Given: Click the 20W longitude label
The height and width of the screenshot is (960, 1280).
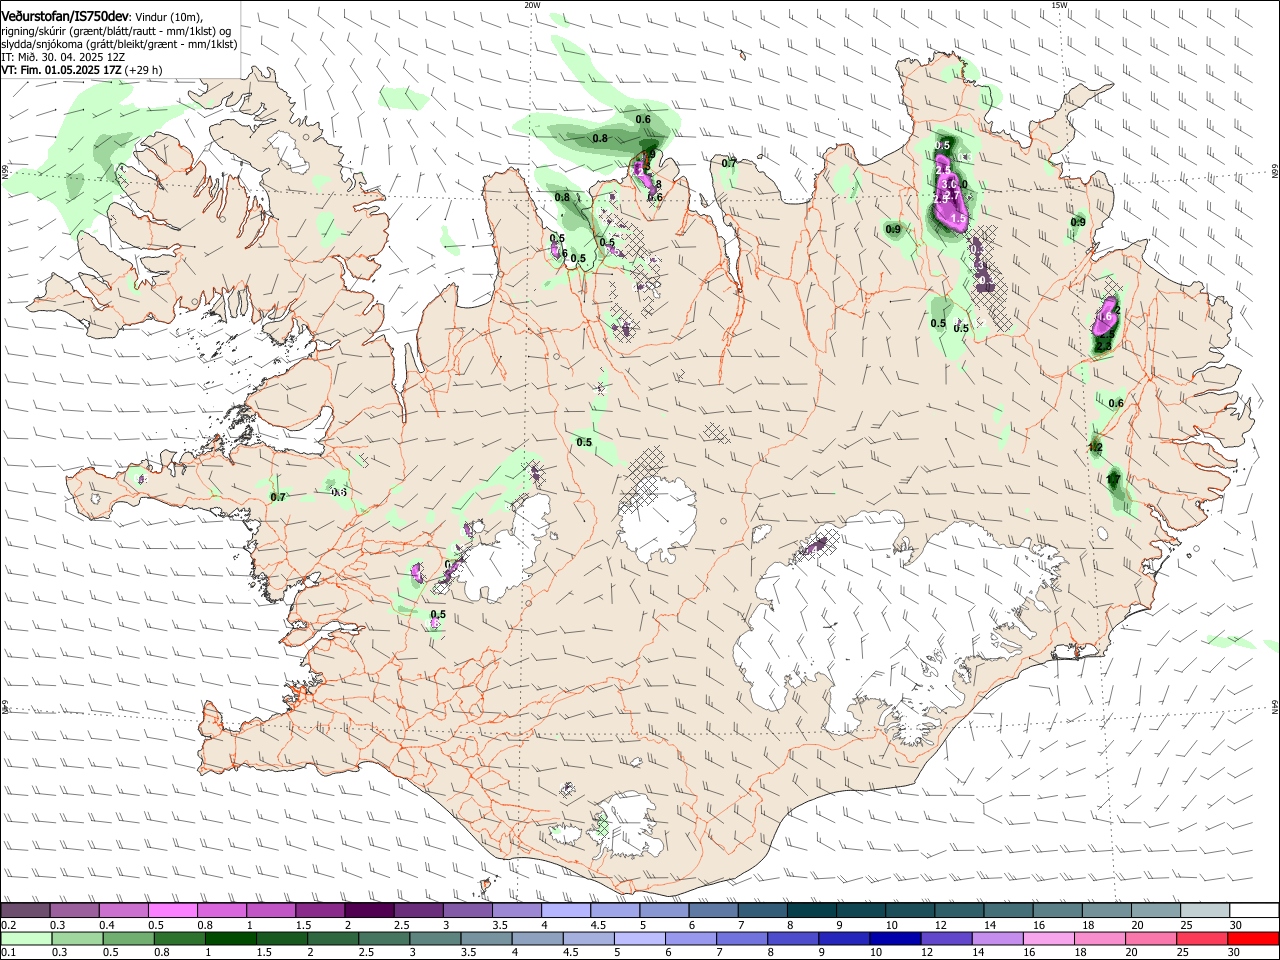Looking at the screenshot, I should coord(532,5).
